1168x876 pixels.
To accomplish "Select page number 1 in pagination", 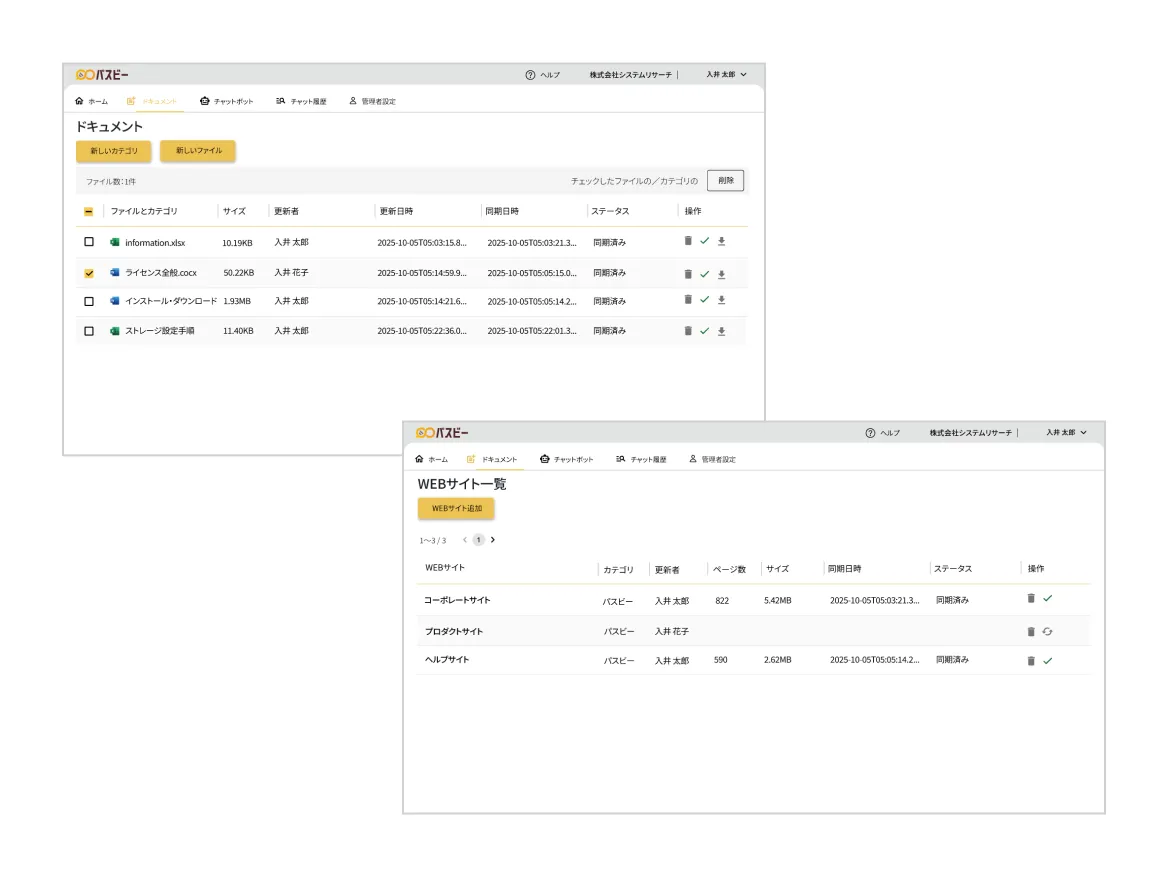I will coord(478,540).
